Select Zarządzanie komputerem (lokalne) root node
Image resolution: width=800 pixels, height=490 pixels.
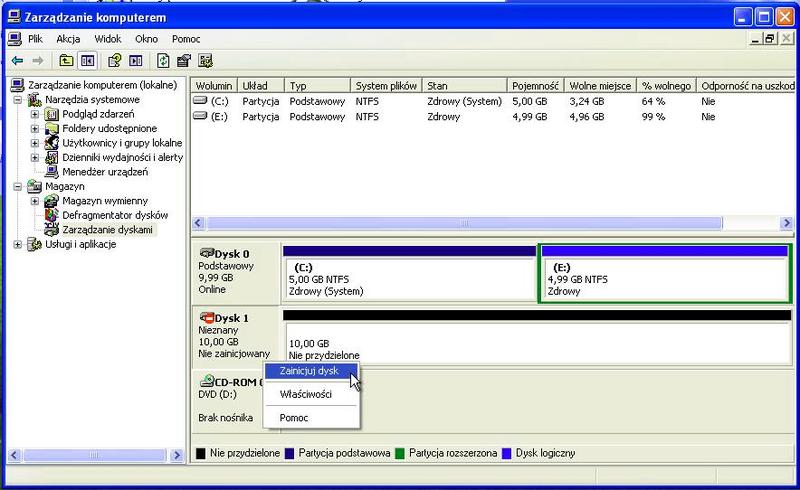pyautogui.click(x=103, y=85)
